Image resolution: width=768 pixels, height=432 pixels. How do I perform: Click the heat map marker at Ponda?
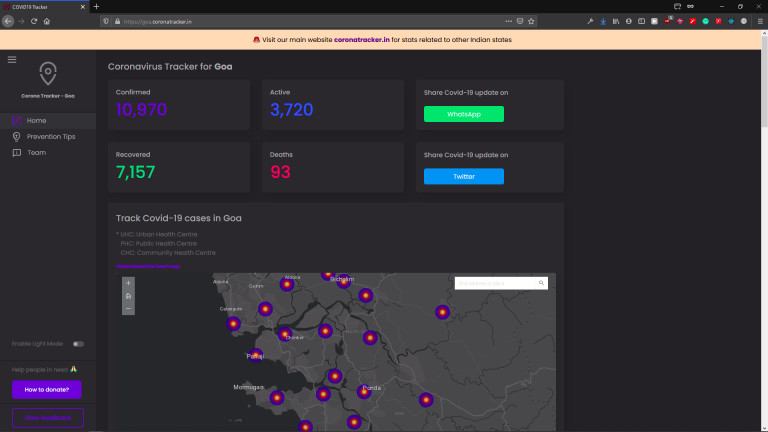364,391
